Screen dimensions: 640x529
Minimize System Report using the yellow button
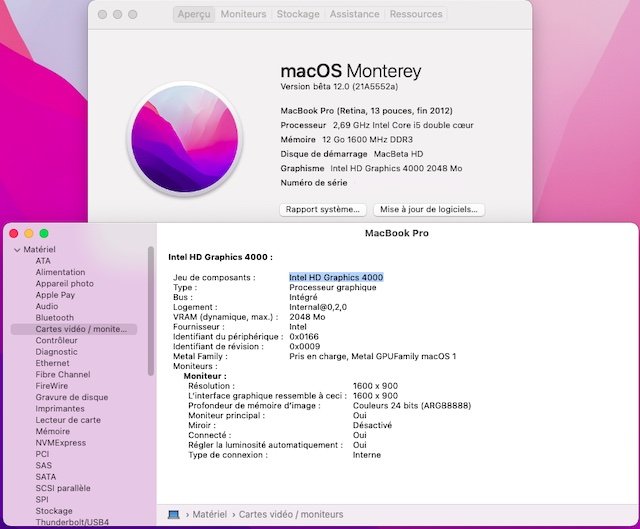(x=29, y=233)
